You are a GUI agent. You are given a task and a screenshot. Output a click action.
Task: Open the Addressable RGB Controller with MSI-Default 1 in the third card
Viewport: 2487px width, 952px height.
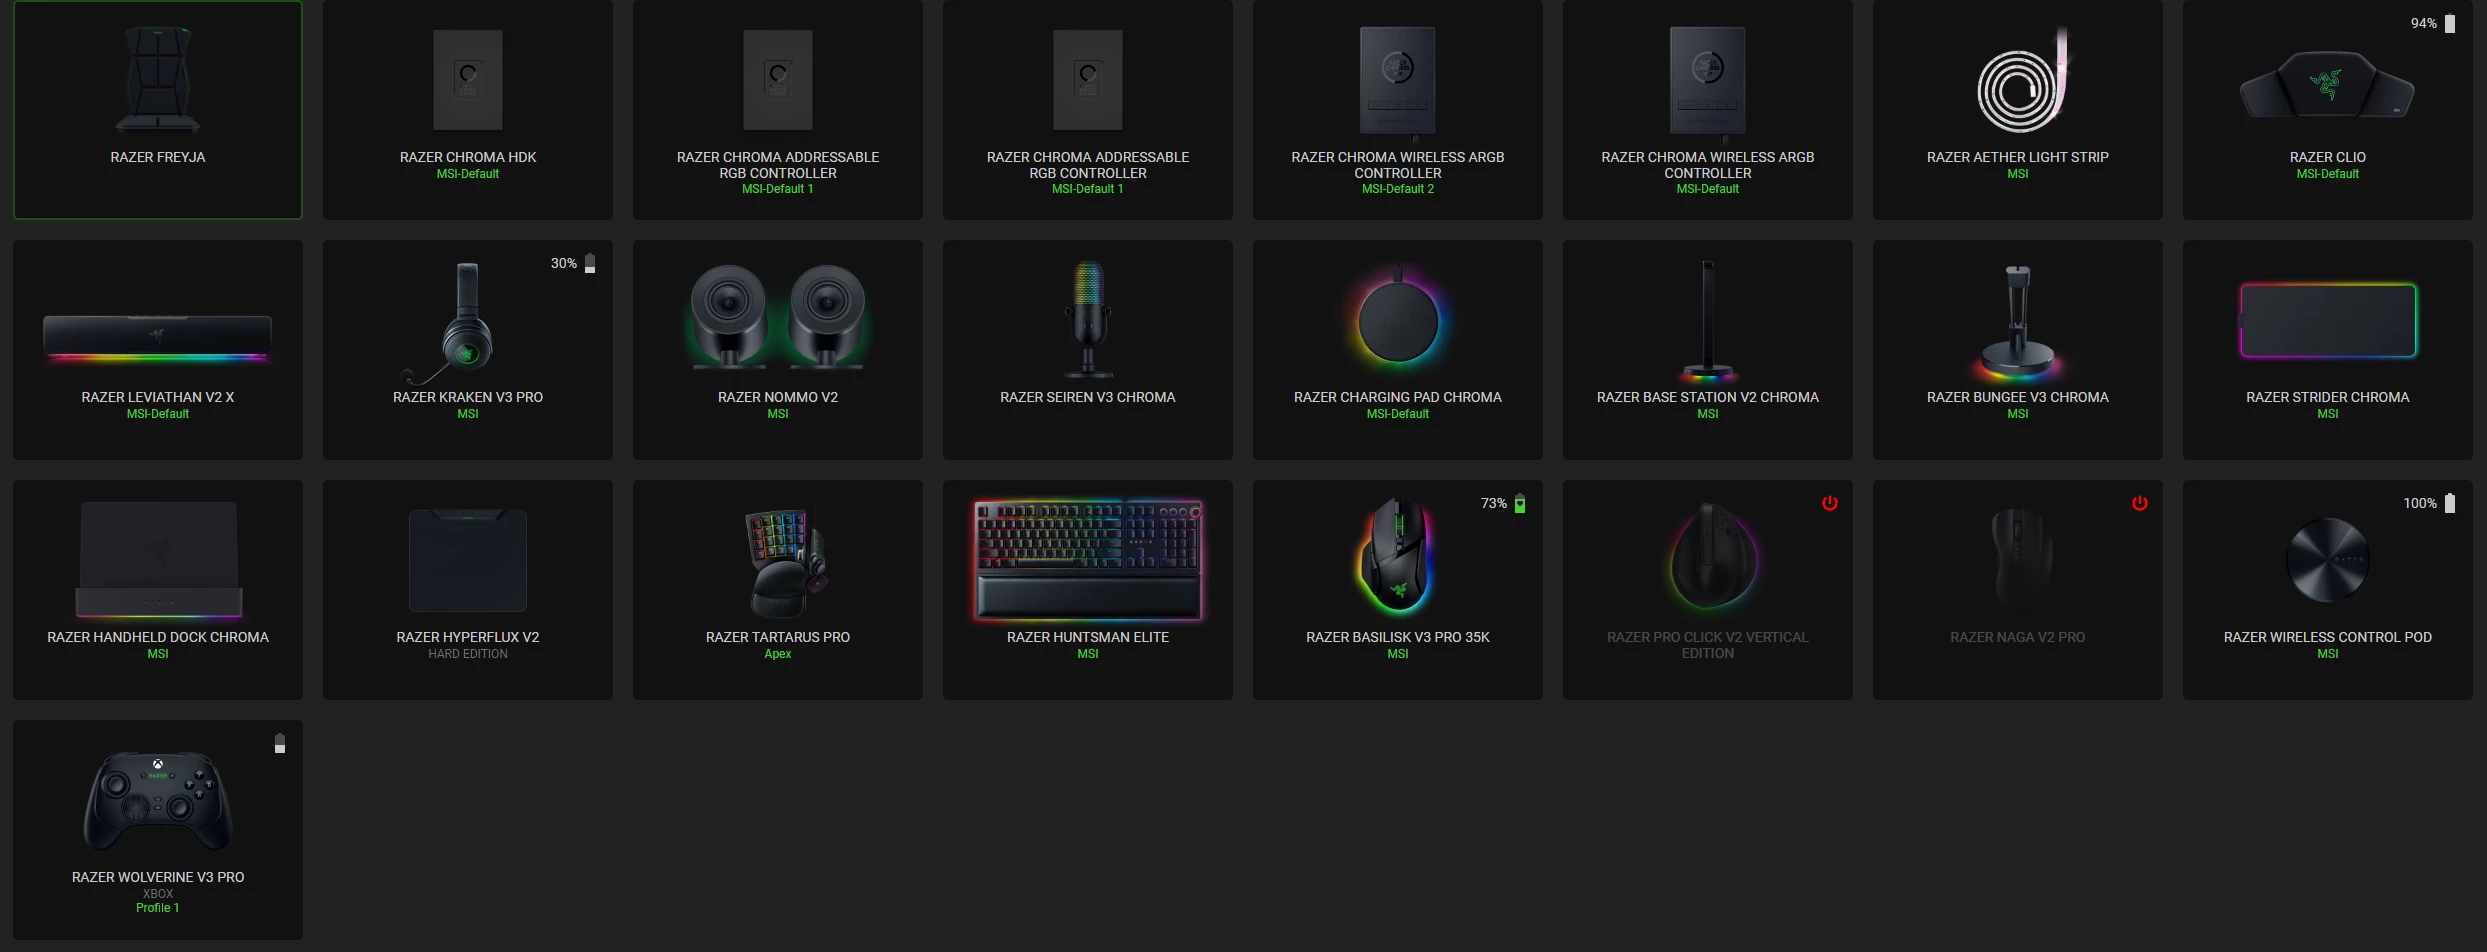point(778,110)
